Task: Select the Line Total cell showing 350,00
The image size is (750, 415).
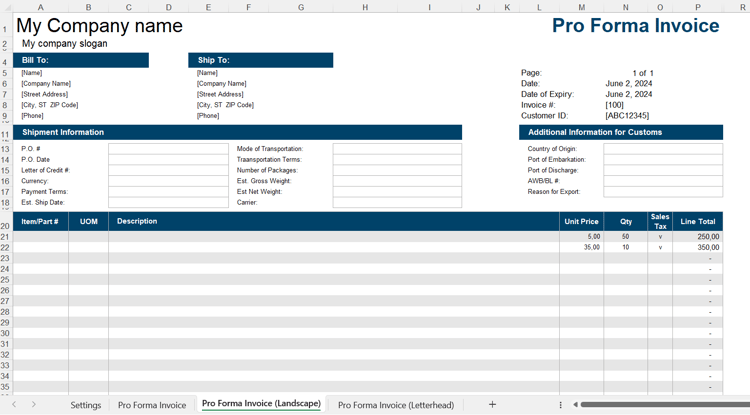Action: (x=697, y=247)
